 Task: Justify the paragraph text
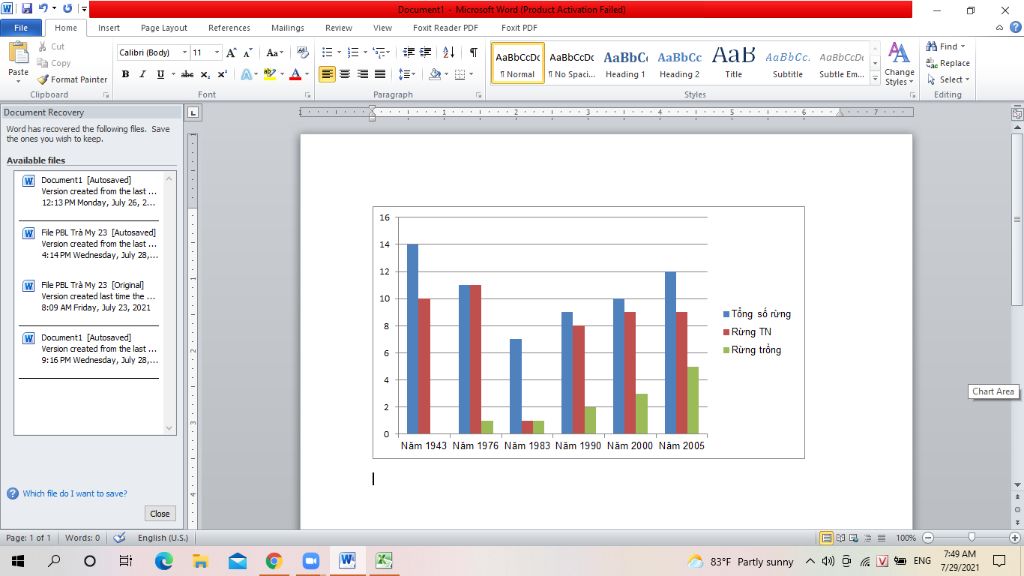[x=380, y=74]
